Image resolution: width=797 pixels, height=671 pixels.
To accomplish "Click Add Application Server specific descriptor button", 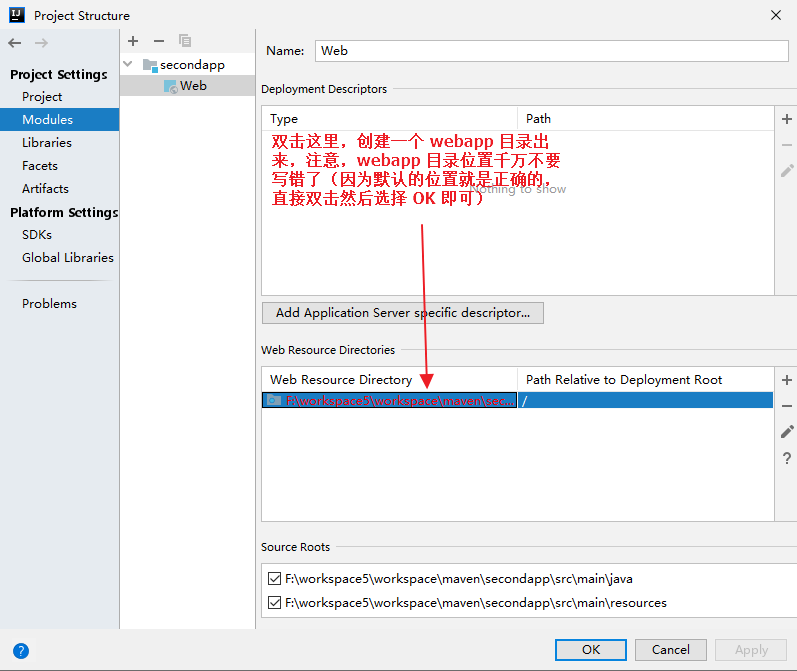I will click(403, 313).
